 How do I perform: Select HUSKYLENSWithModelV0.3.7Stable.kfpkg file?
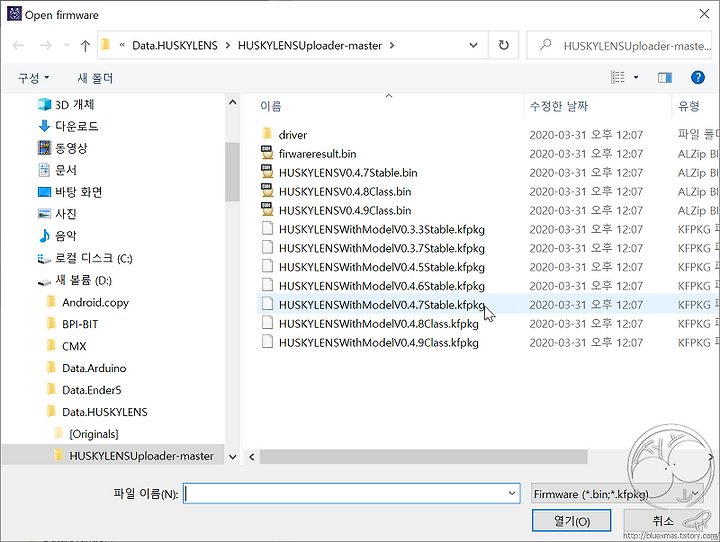(x=373, y=248)
